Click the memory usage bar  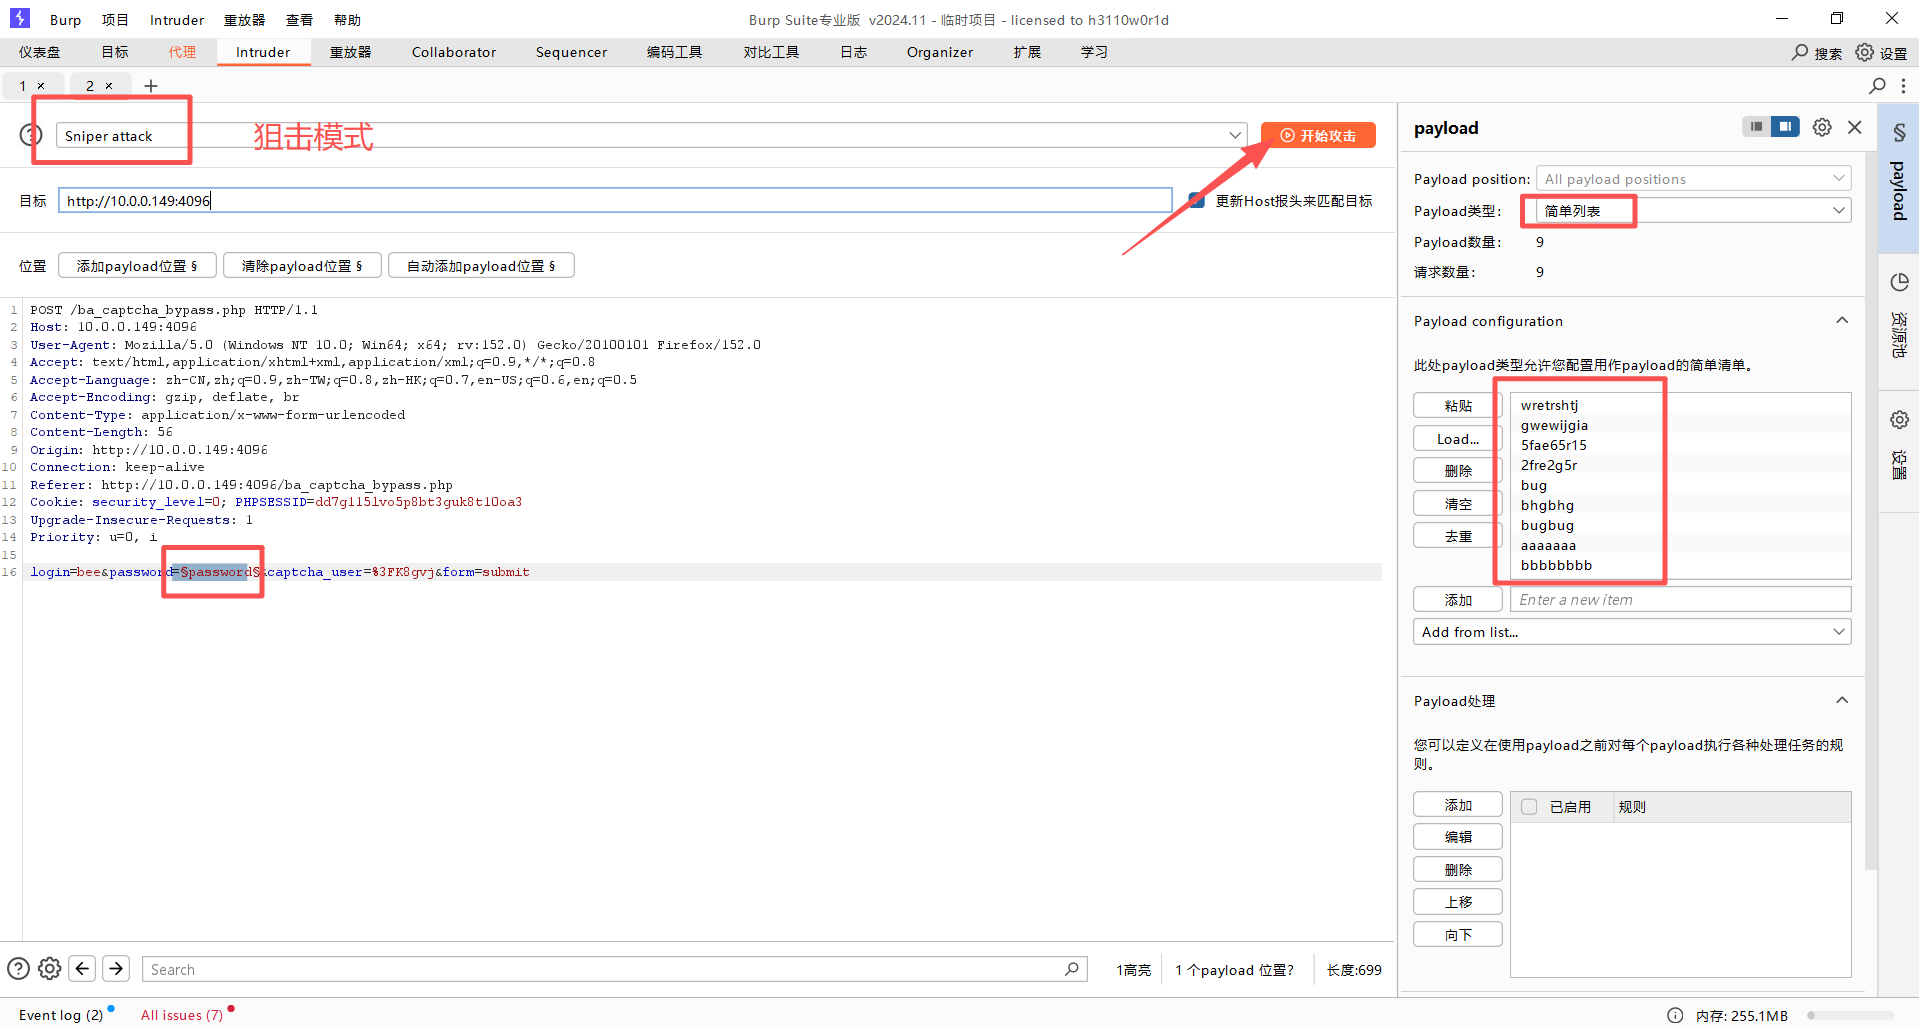tap(1852, 1015)
